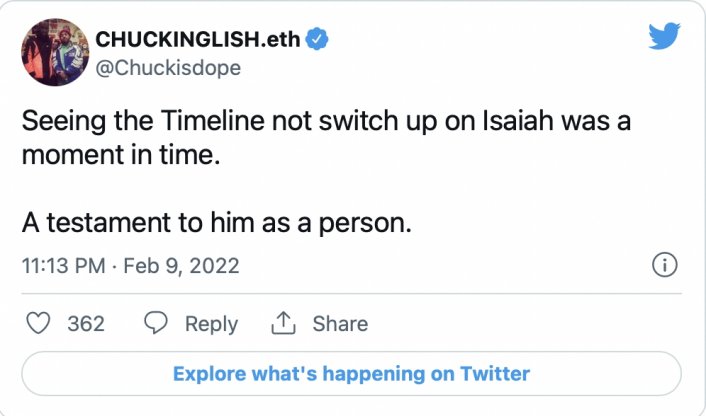Viewport: 706px width, 416px height.
Task: Like the tweet with the heart icon
Action: click(38, 324)
